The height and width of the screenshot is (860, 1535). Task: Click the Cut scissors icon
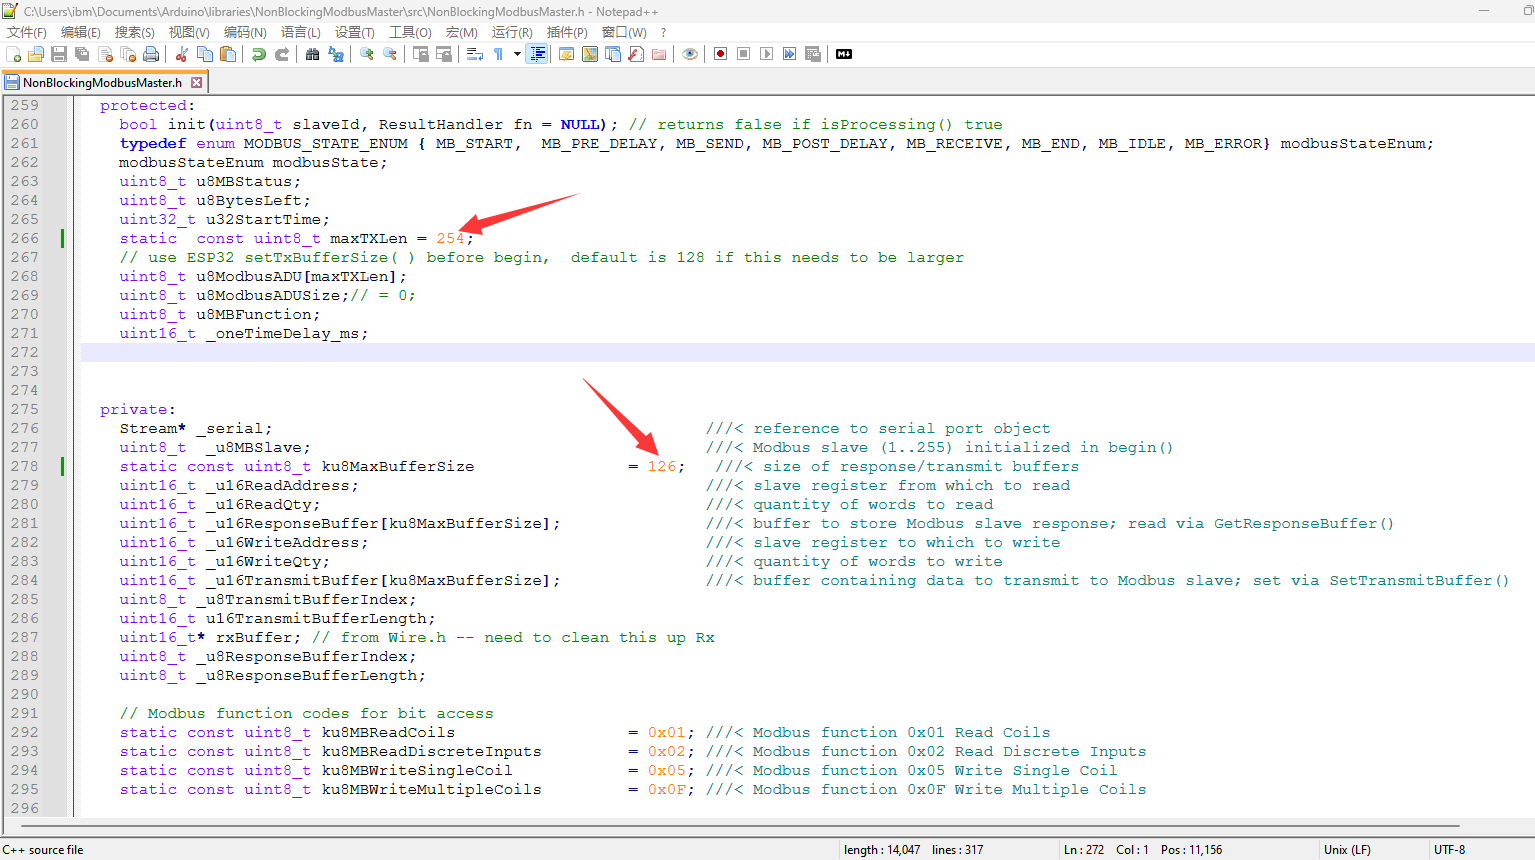182,54
